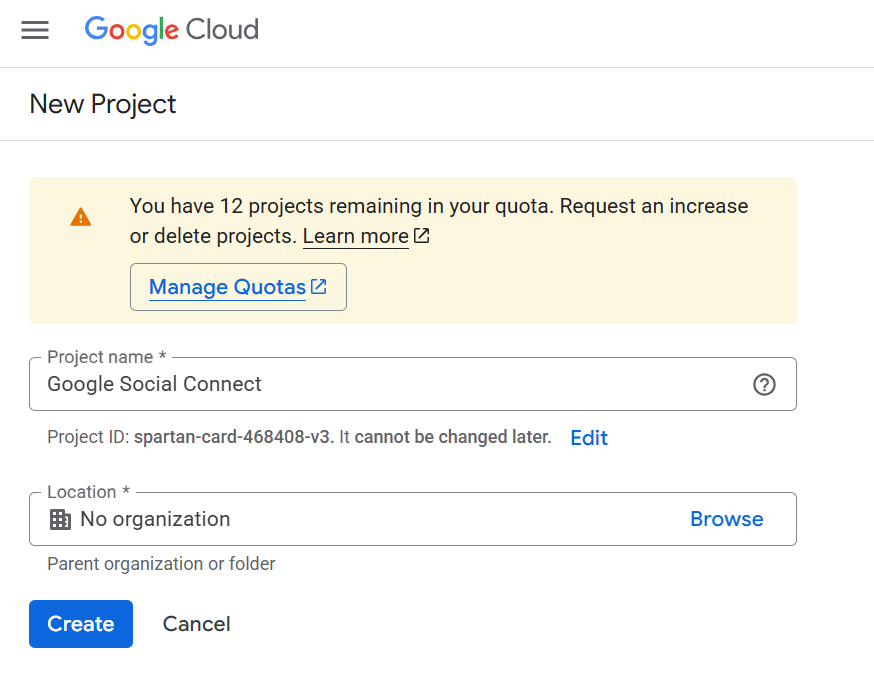Click the Manage Quotas button
The height and width of the screenshot is (696, 874).
click(238, 287)
